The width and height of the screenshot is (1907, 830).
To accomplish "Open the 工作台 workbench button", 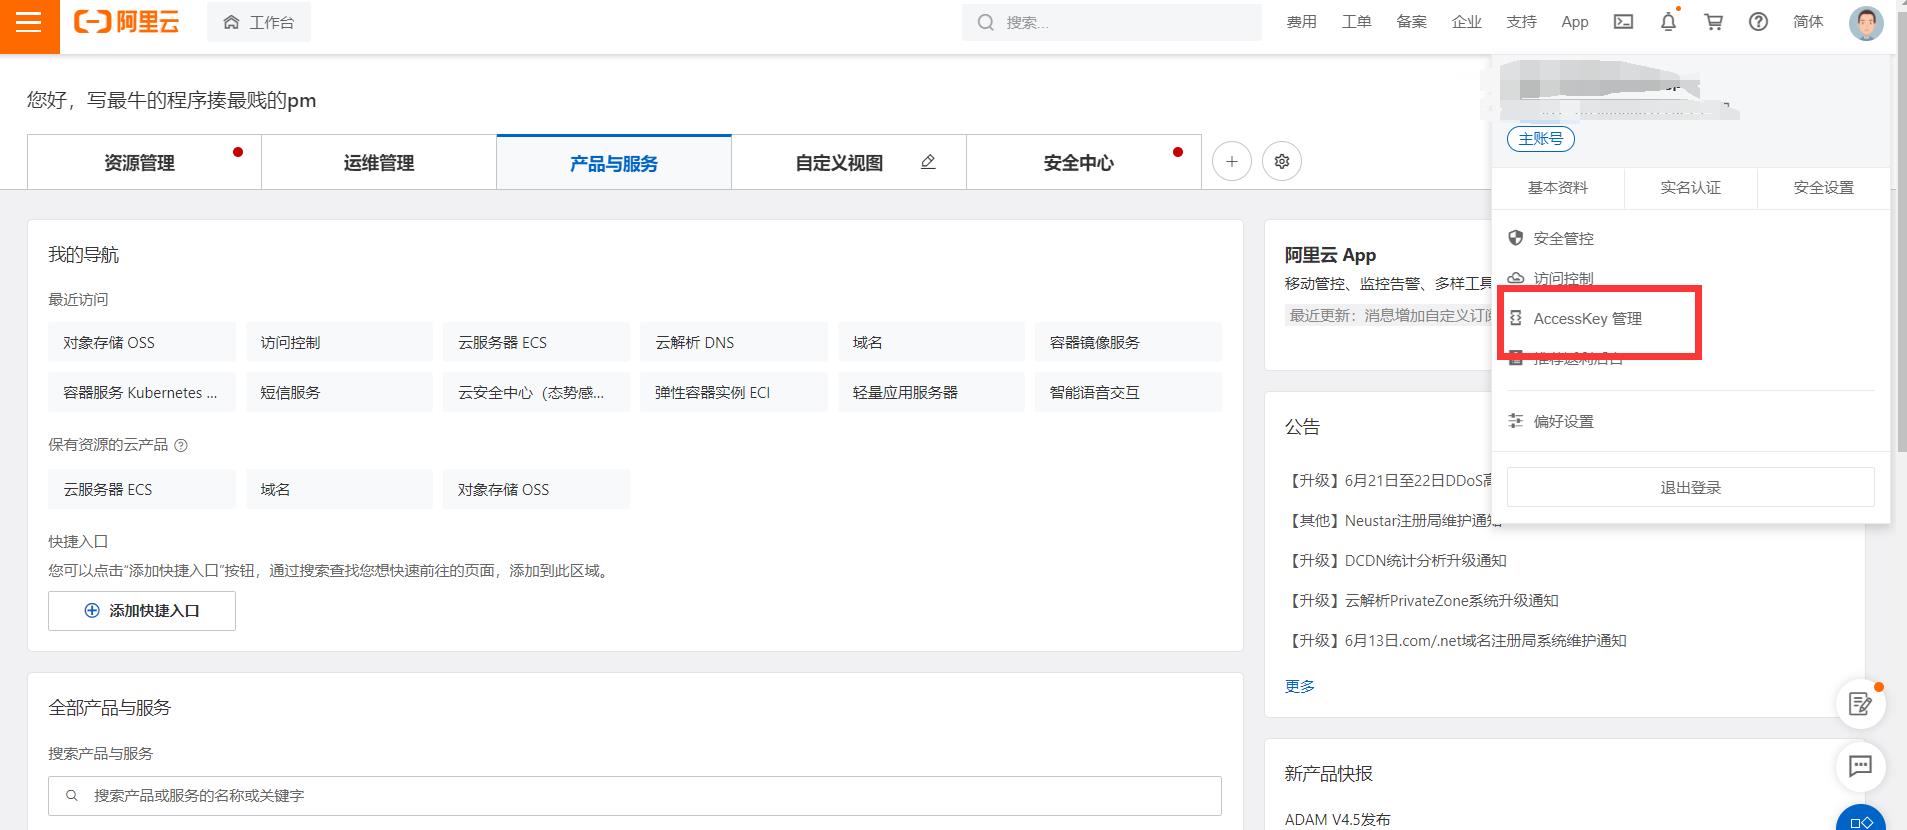I will [x=259, y=22].
